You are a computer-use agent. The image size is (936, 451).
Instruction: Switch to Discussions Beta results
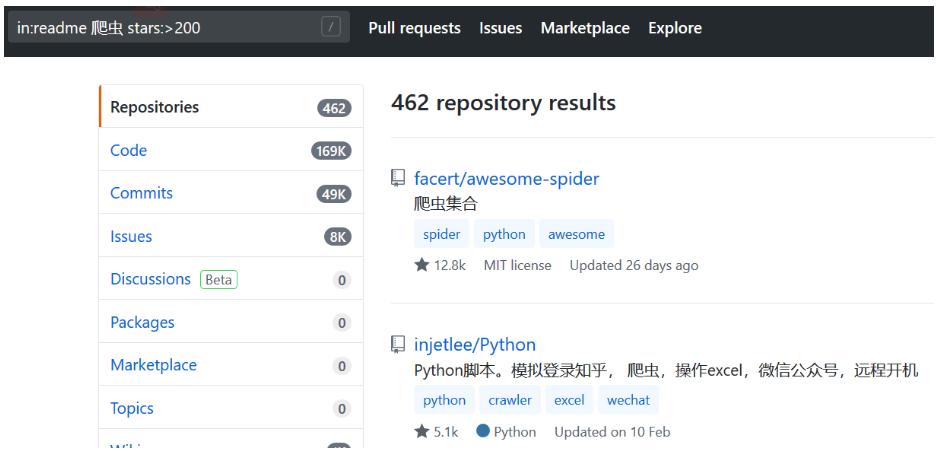pyautogui.click(x=231, y=279)
